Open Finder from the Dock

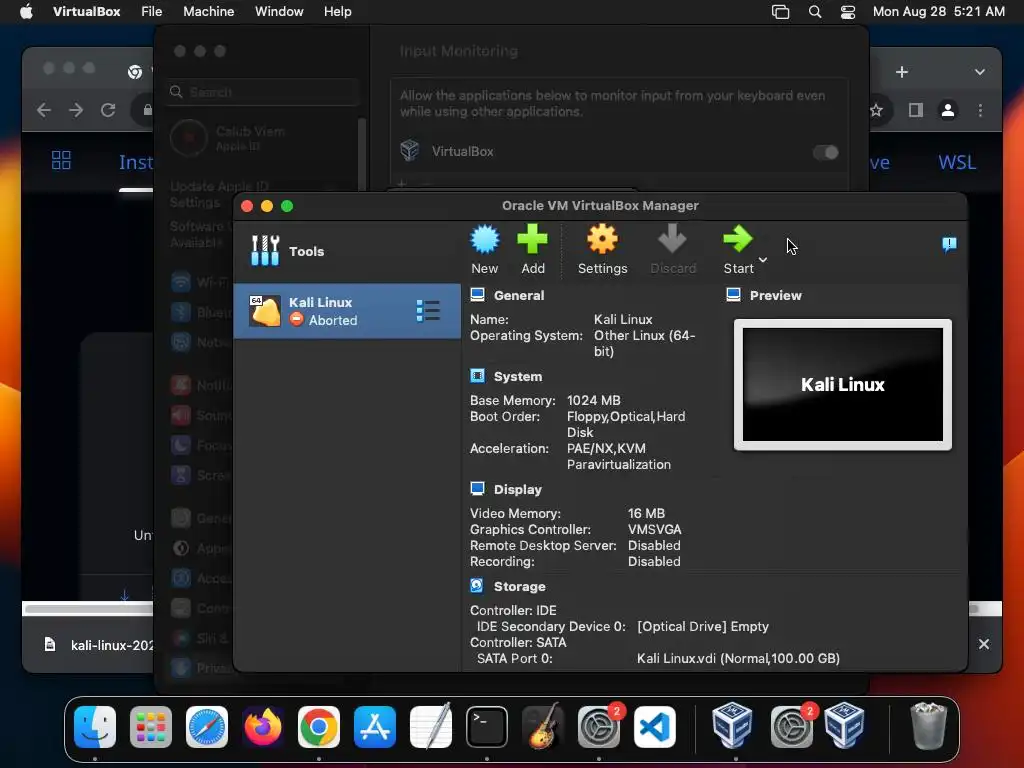coord(95,727)
